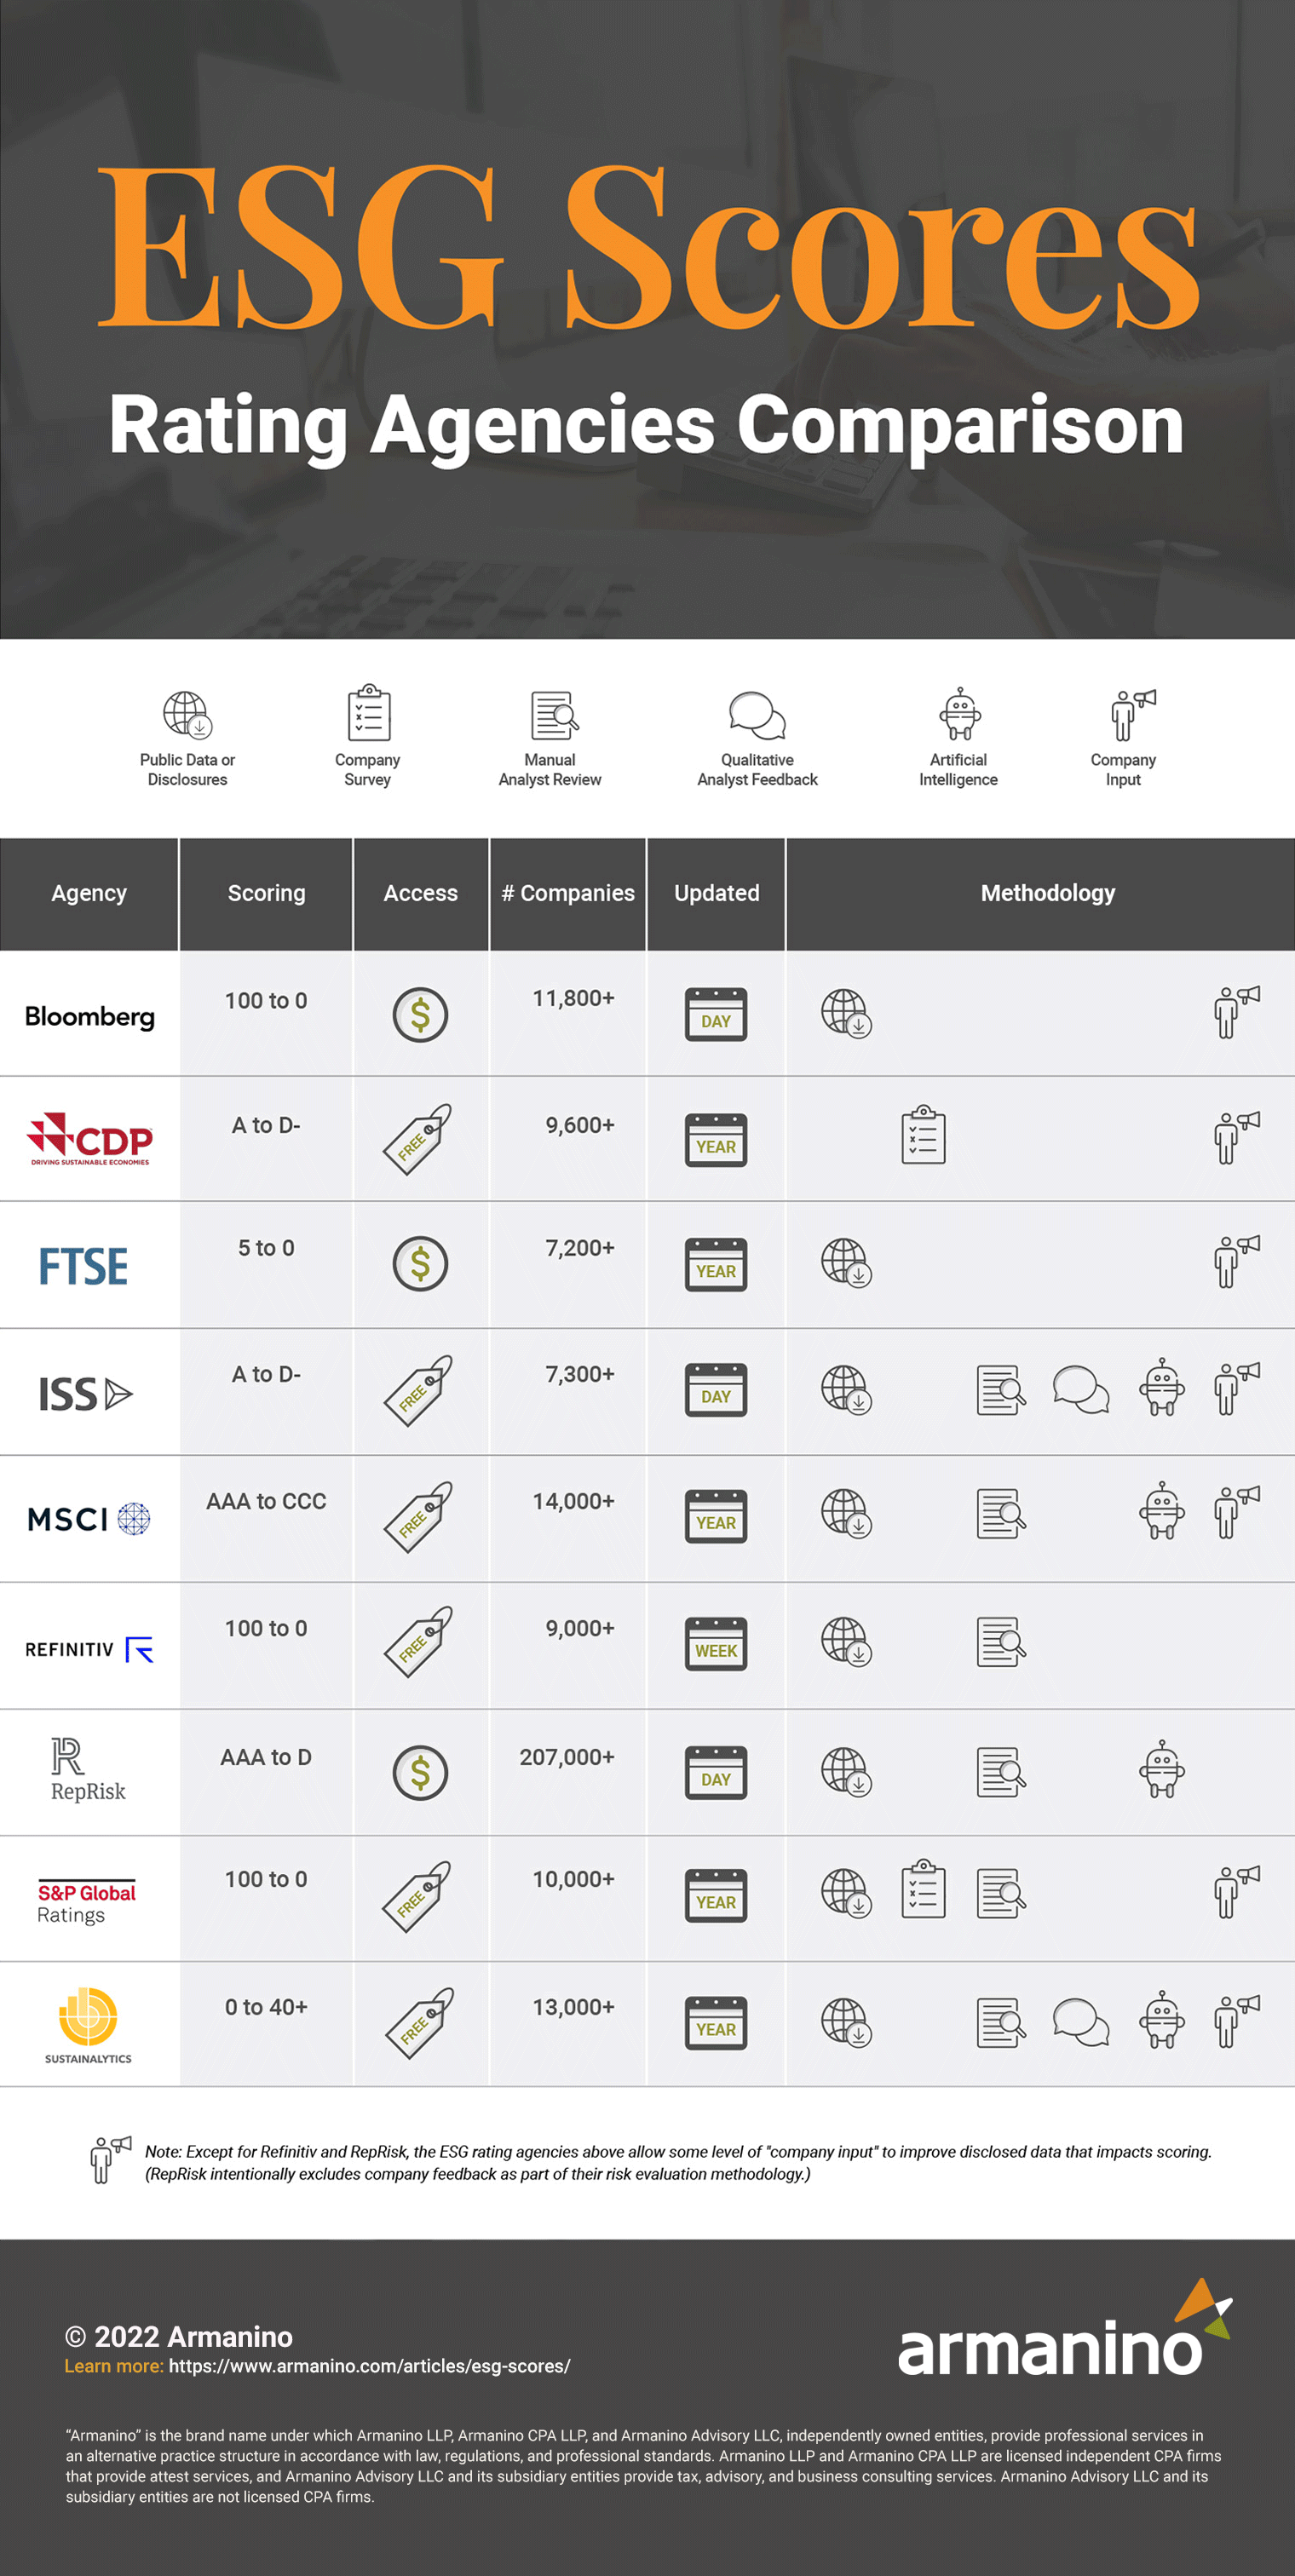The image size is (1295, 2576).
Task: Click the analyst review icon in Refinitiv row
Action: point(1001,1641)
